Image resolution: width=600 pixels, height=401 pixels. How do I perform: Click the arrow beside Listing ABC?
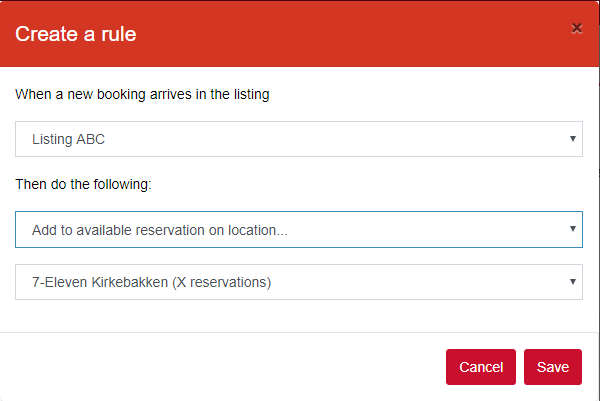click(573, 139)
